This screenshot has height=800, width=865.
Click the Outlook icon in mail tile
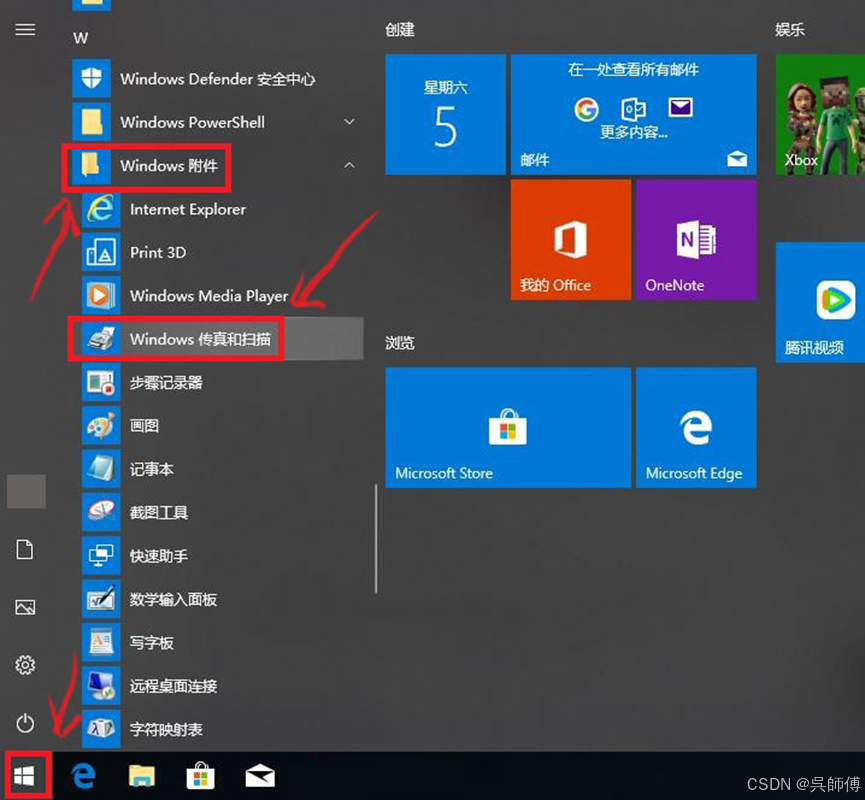click(633, 109)
